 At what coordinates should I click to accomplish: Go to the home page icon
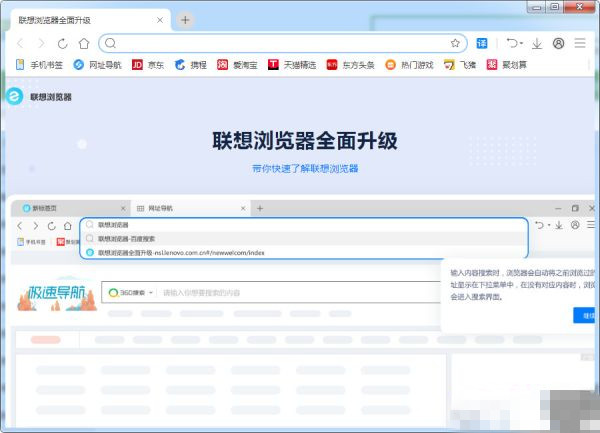(84, 44)
